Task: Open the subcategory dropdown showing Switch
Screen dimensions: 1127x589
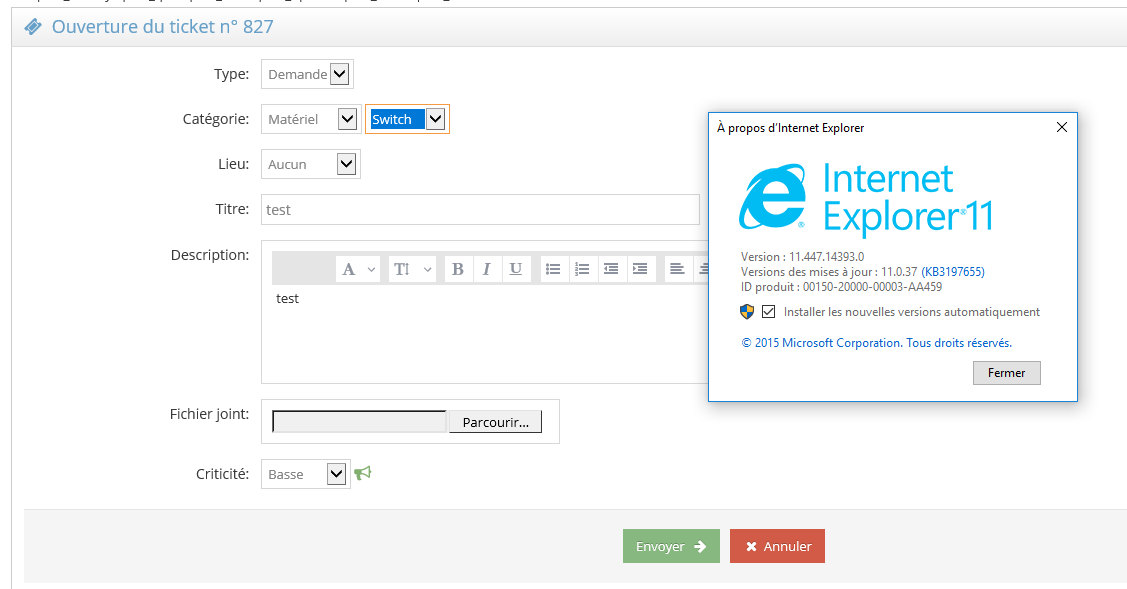Action: [408, 119]
